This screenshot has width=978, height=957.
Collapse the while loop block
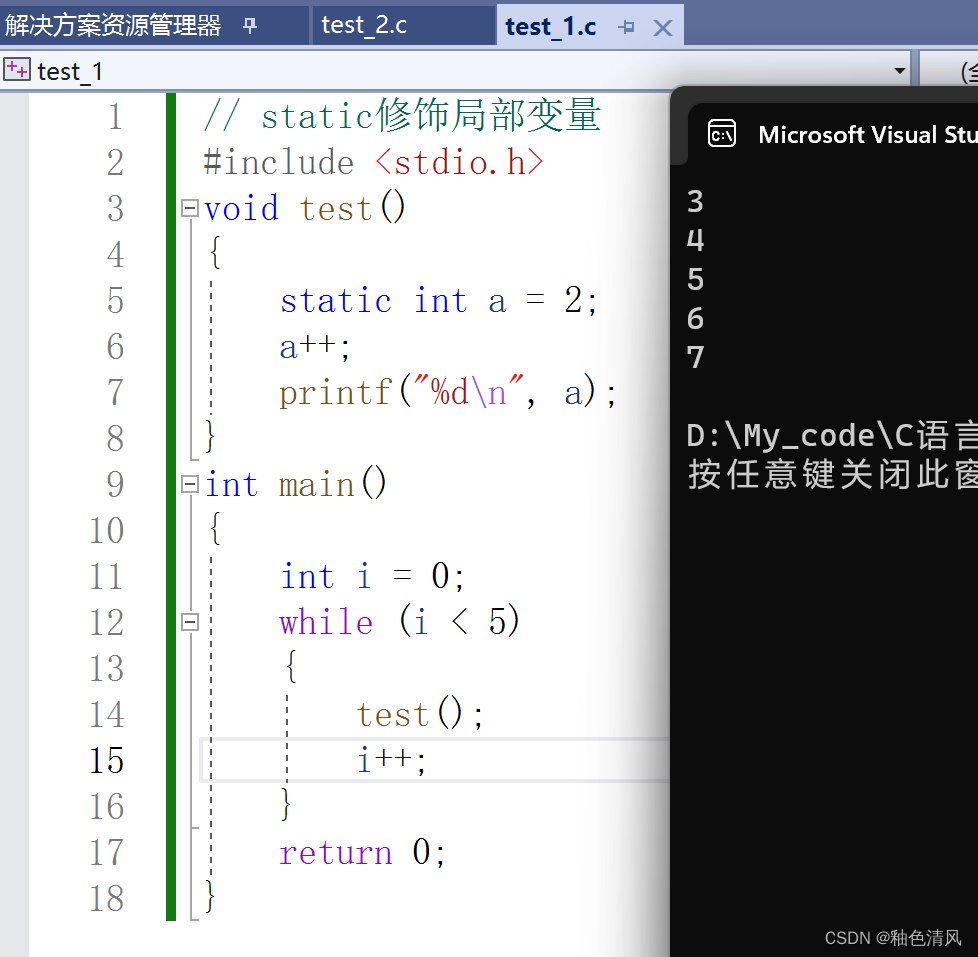190,622
